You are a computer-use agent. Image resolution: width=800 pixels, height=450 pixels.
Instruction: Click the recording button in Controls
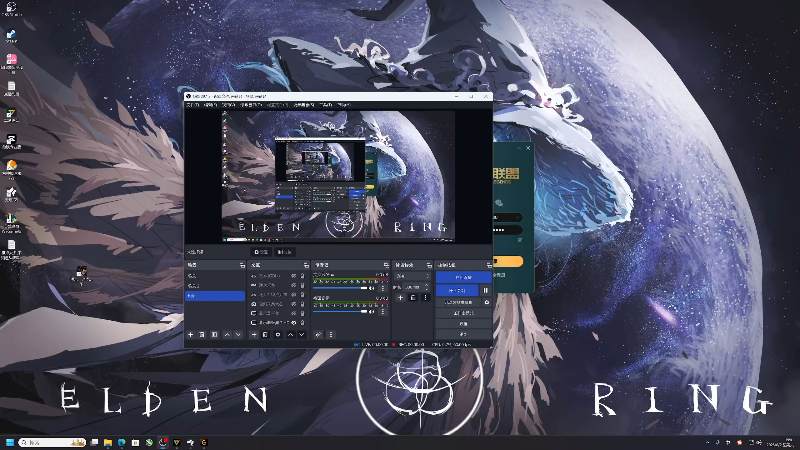coord(457,290)
